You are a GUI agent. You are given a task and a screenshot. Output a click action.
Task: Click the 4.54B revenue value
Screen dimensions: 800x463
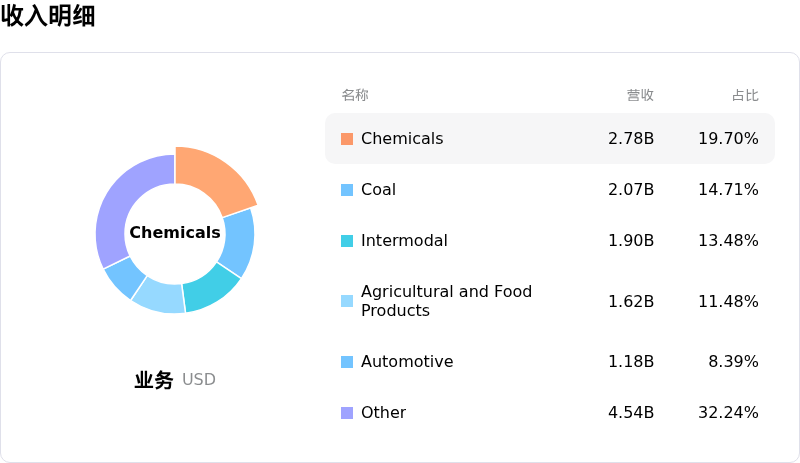[631, 412]
